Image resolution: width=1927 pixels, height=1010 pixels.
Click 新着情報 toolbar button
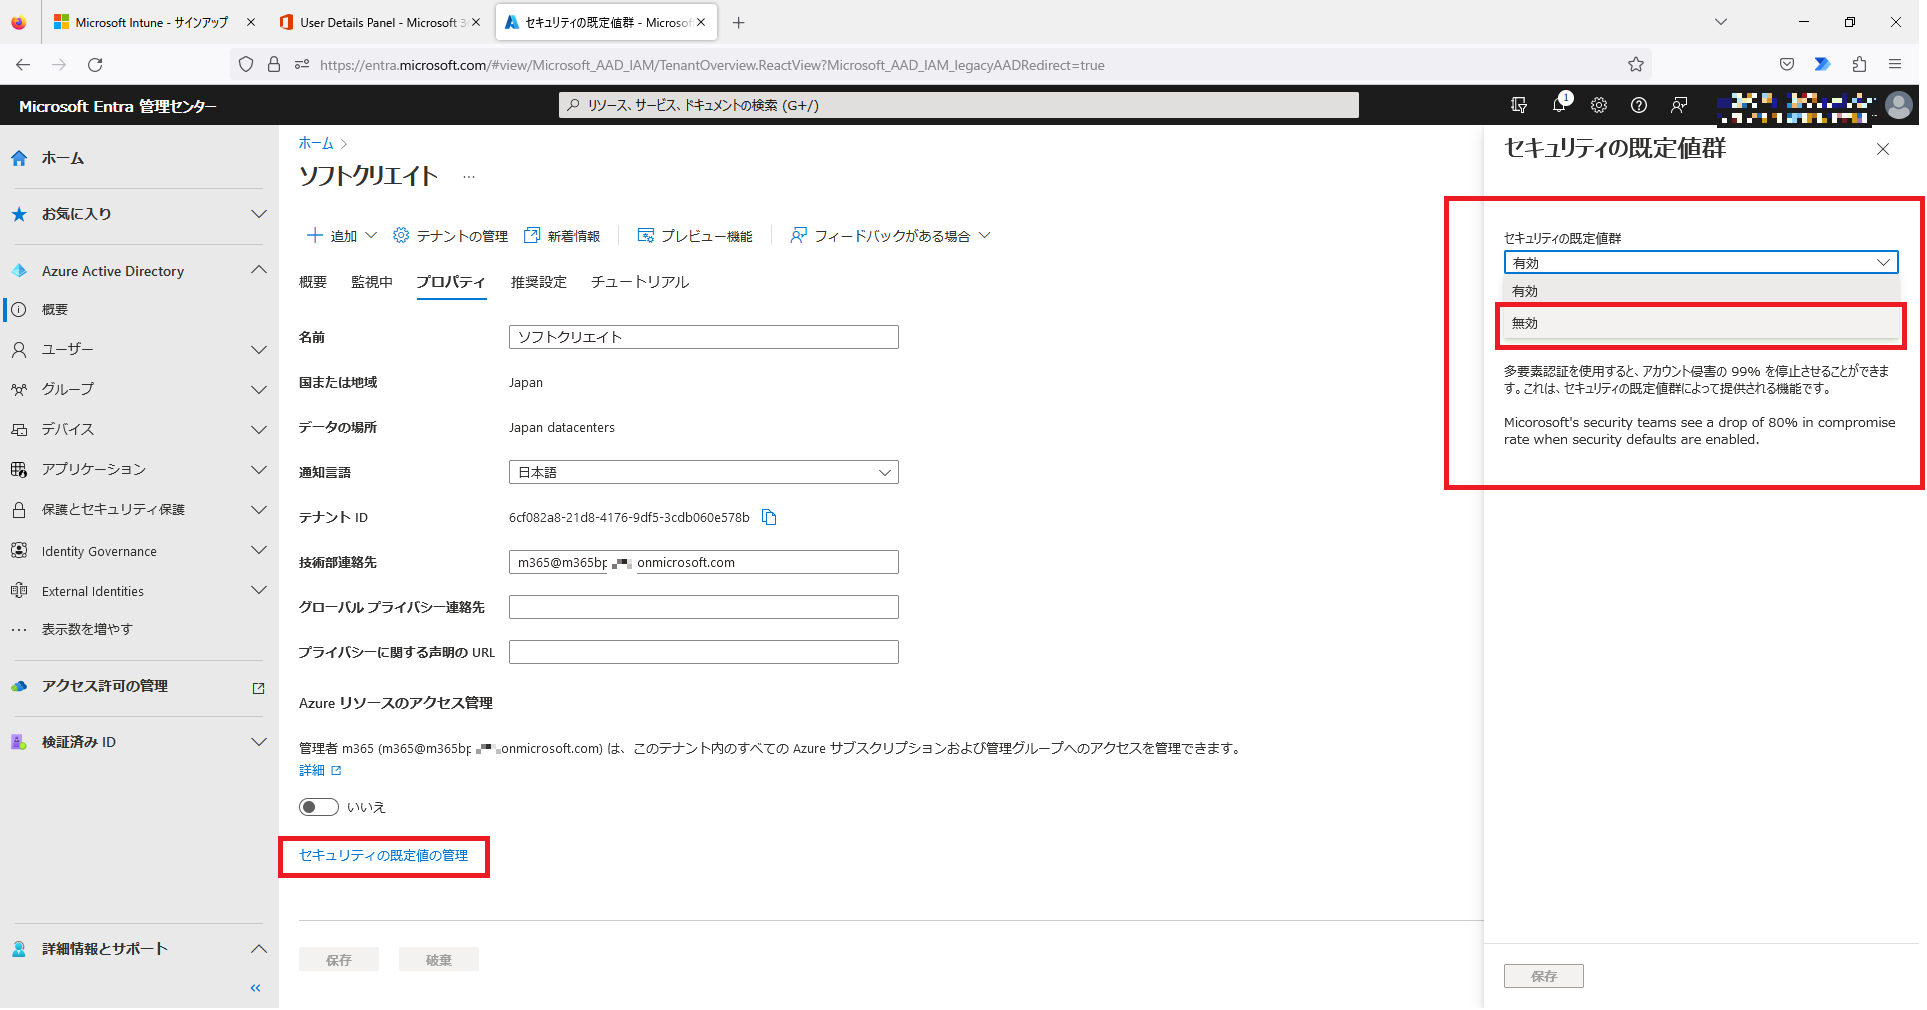(562, 236)
